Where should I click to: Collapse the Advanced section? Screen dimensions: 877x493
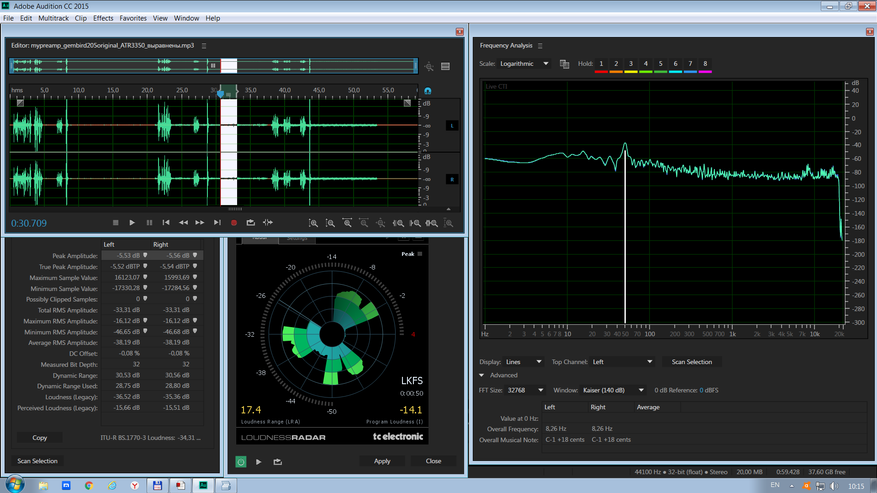click(482, 375)
